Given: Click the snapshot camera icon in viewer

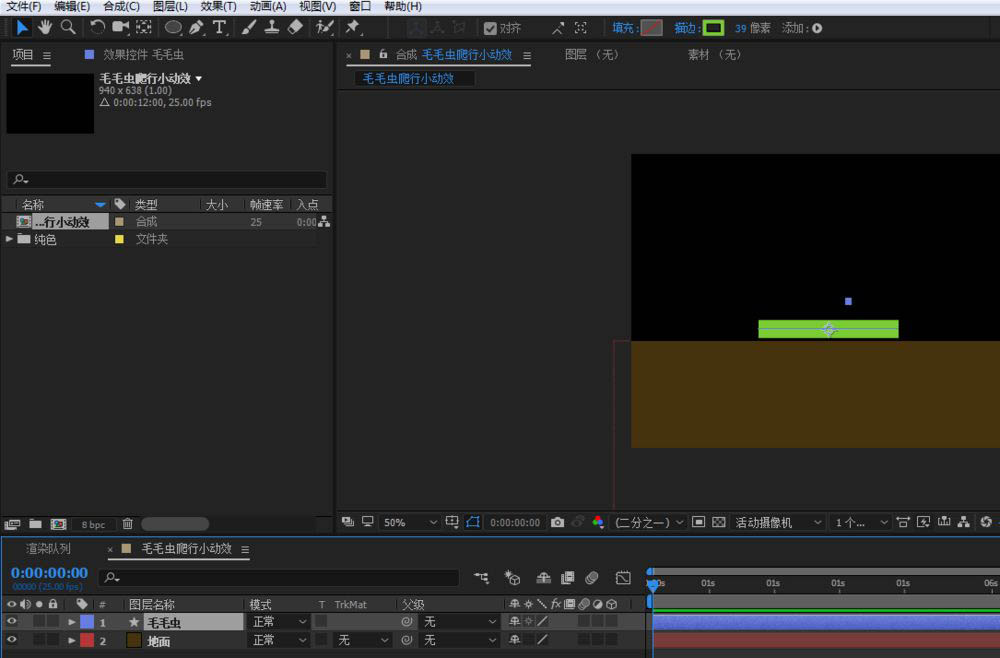Looking at the screenshot, I should [x=557, y=522].
